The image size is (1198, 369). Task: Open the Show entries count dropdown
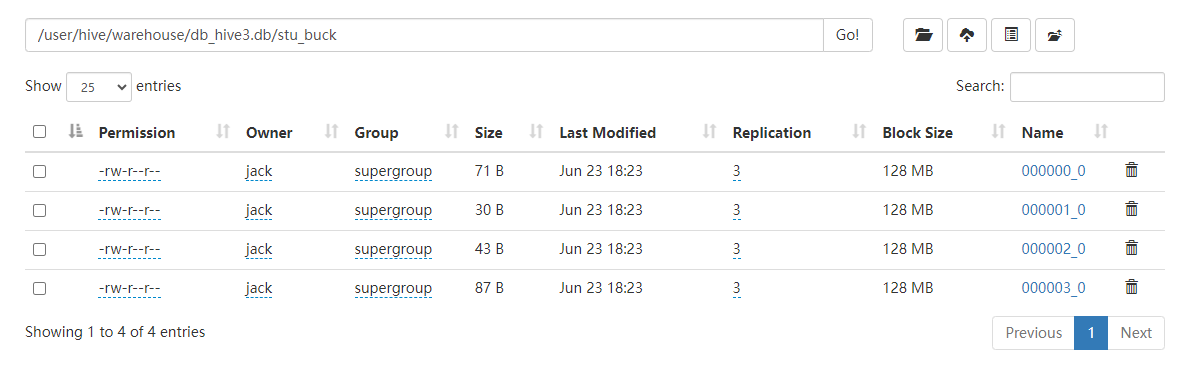click(x=99, y=87)
